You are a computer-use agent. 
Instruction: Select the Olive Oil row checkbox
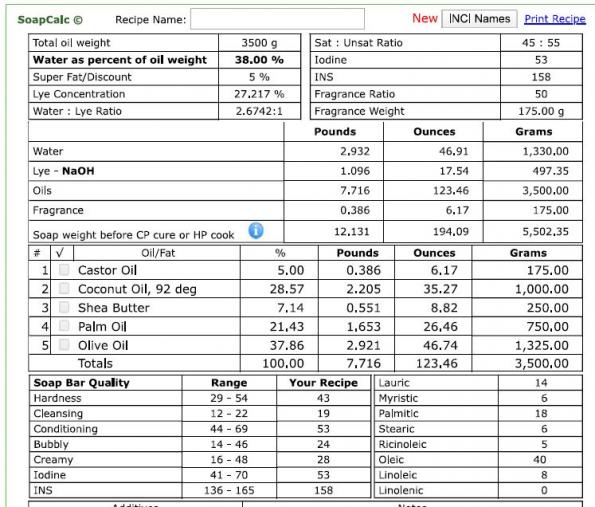64,345
